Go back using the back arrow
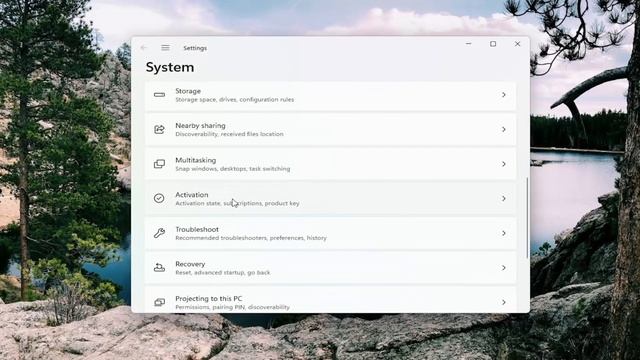This screenshot has width=640, height=360. 144,48
